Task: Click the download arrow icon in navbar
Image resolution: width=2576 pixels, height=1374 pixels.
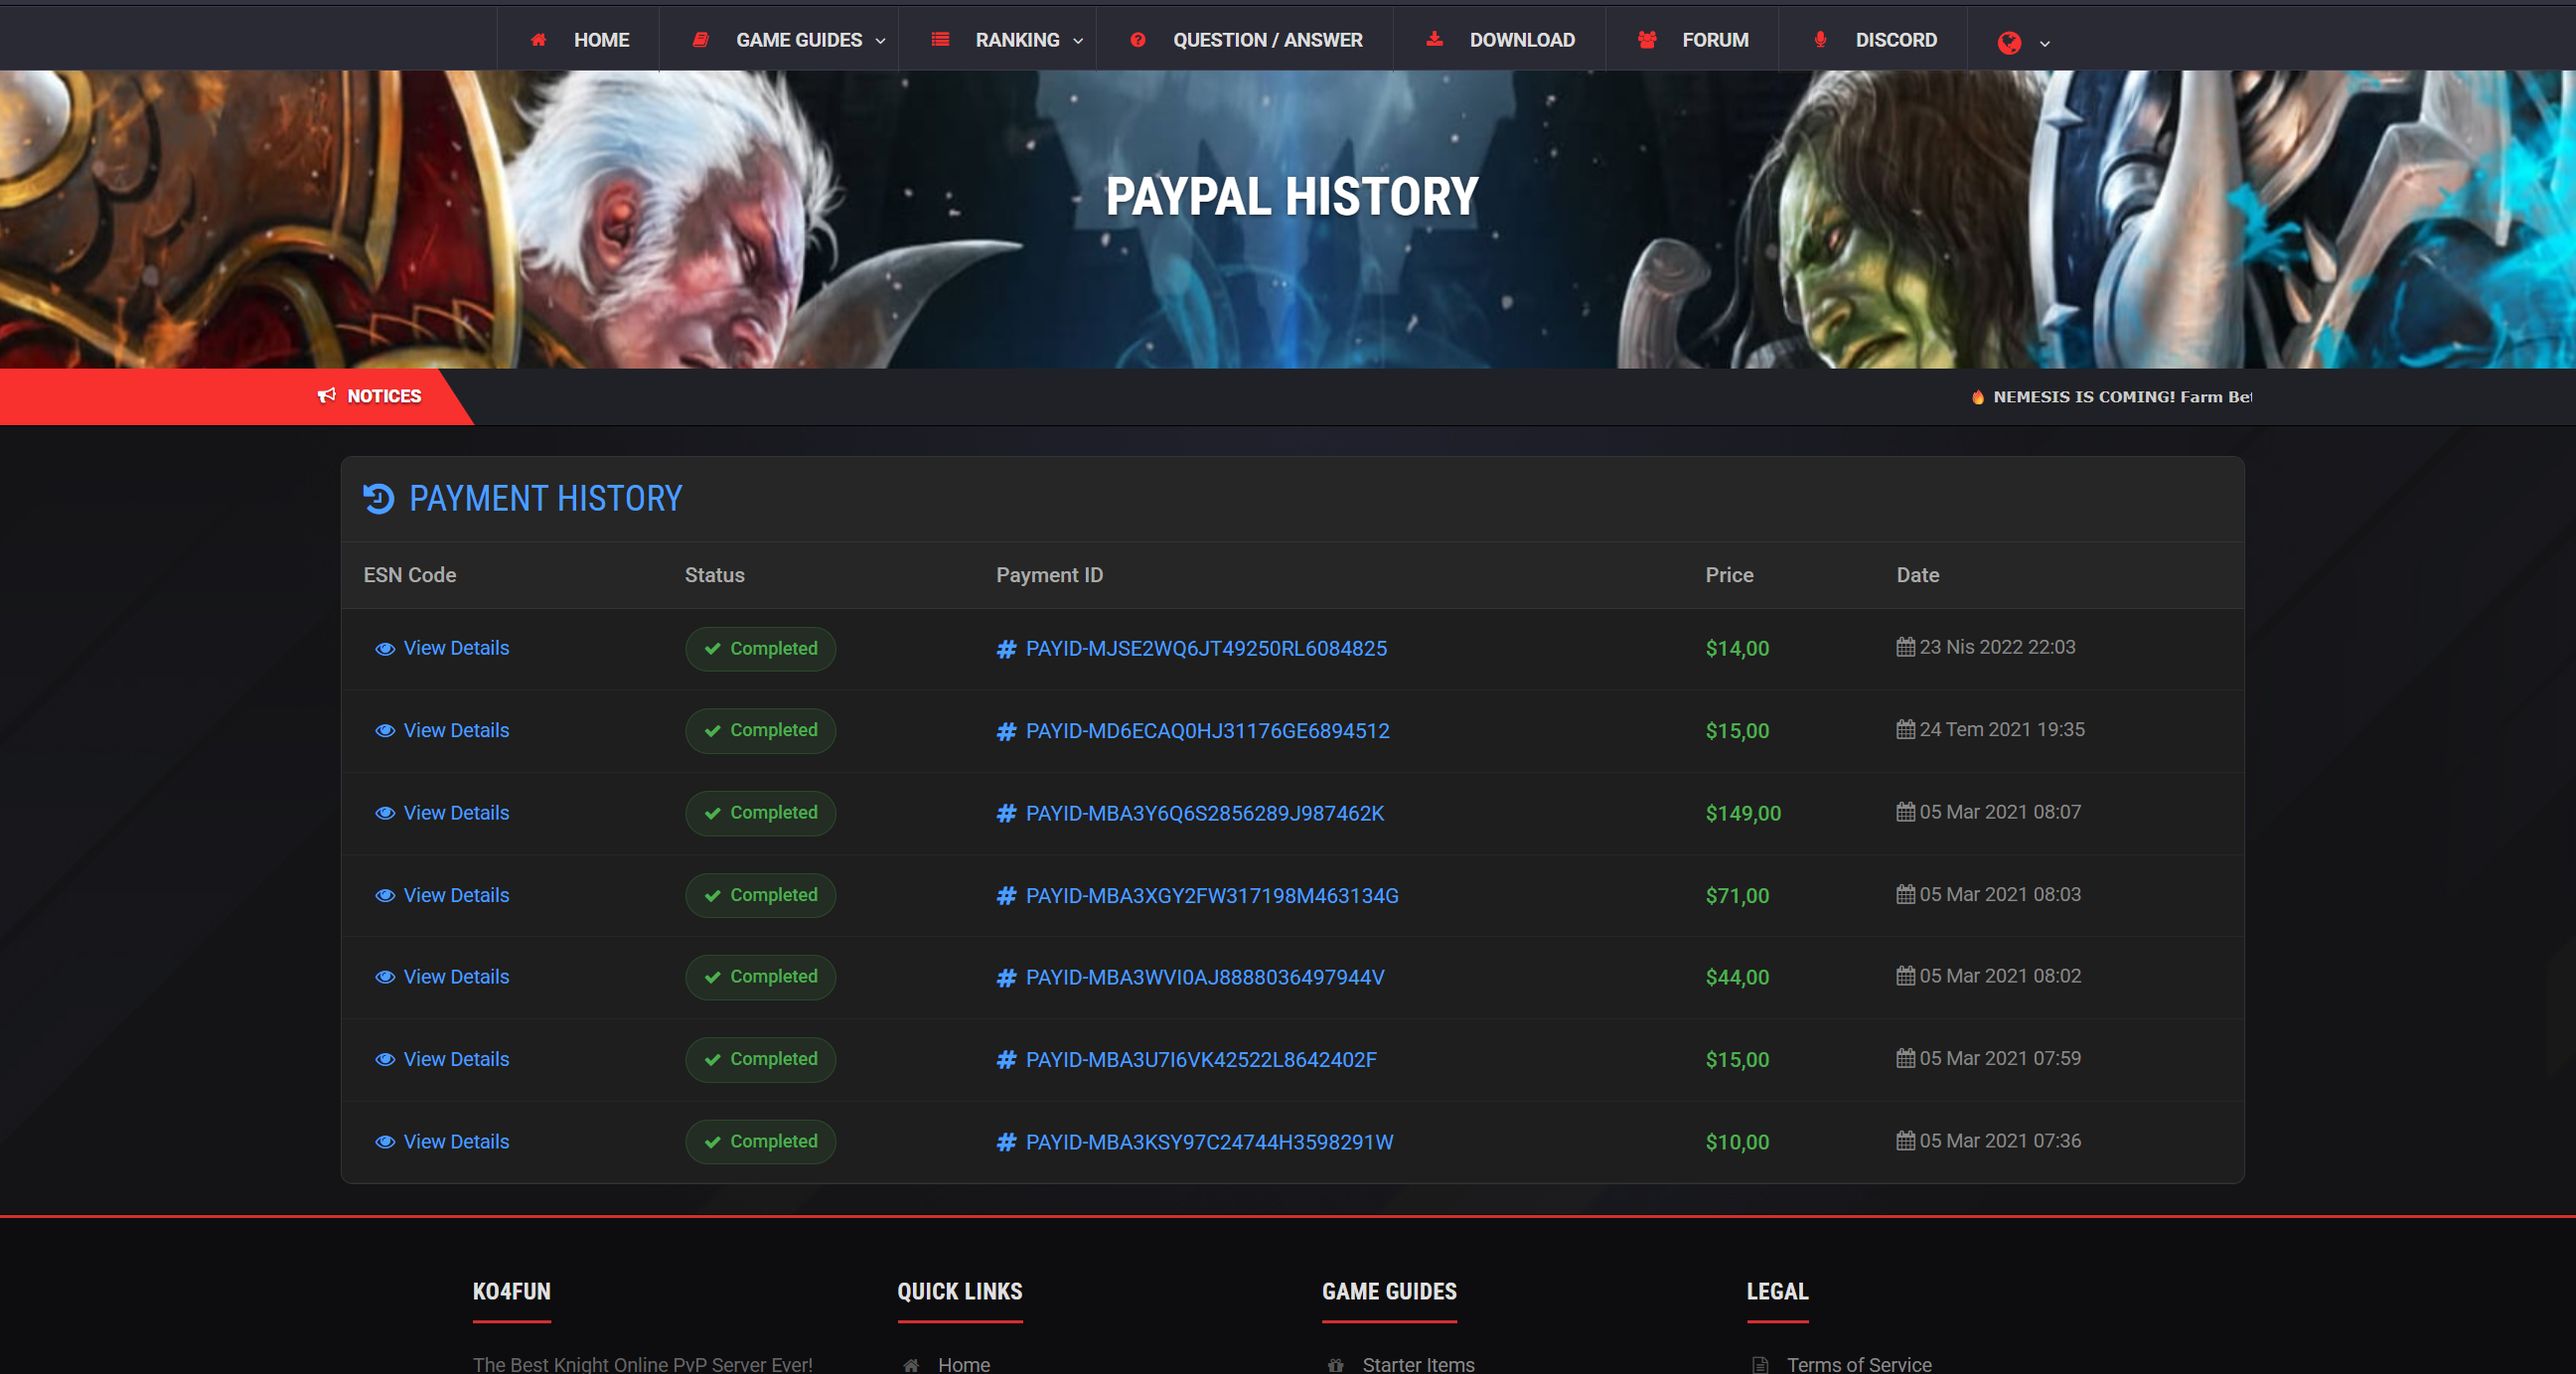Action: pos(1434,40)
